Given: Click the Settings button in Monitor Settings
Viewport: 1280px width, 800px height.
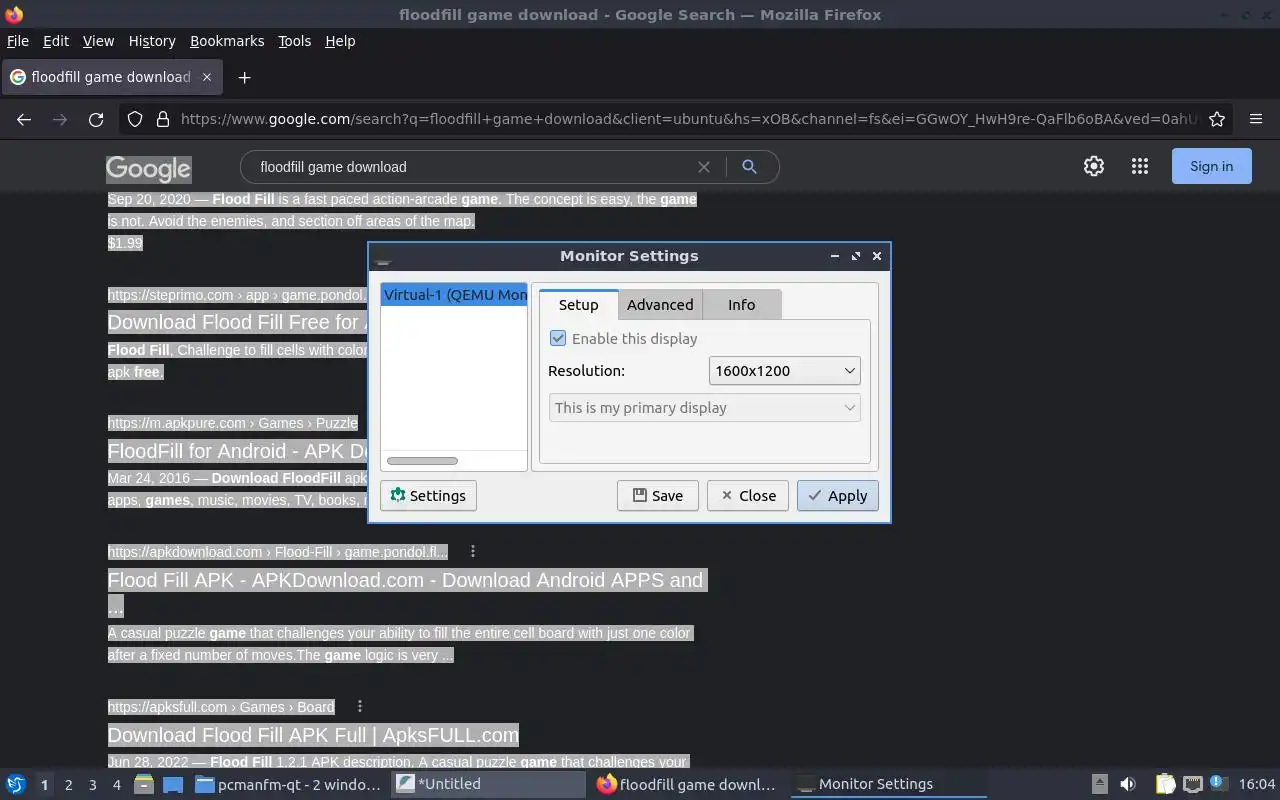Looking at the screenshot, I should point(428,496).
